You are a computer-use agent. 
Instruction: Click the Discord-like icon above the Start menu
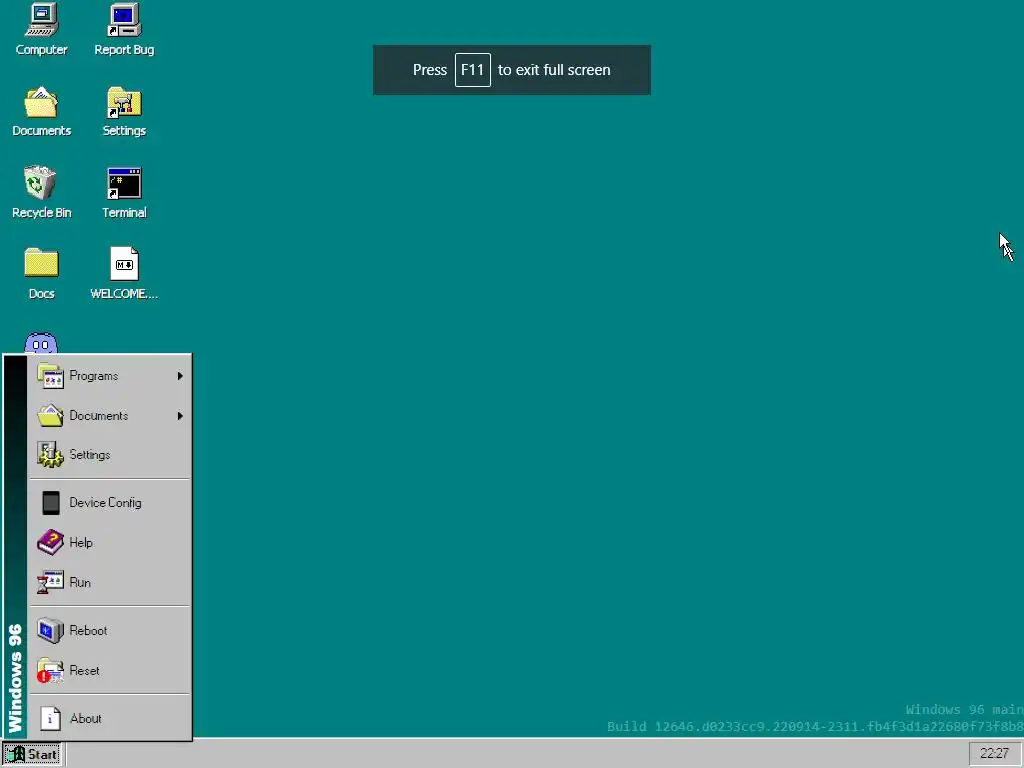pos(41,343)
